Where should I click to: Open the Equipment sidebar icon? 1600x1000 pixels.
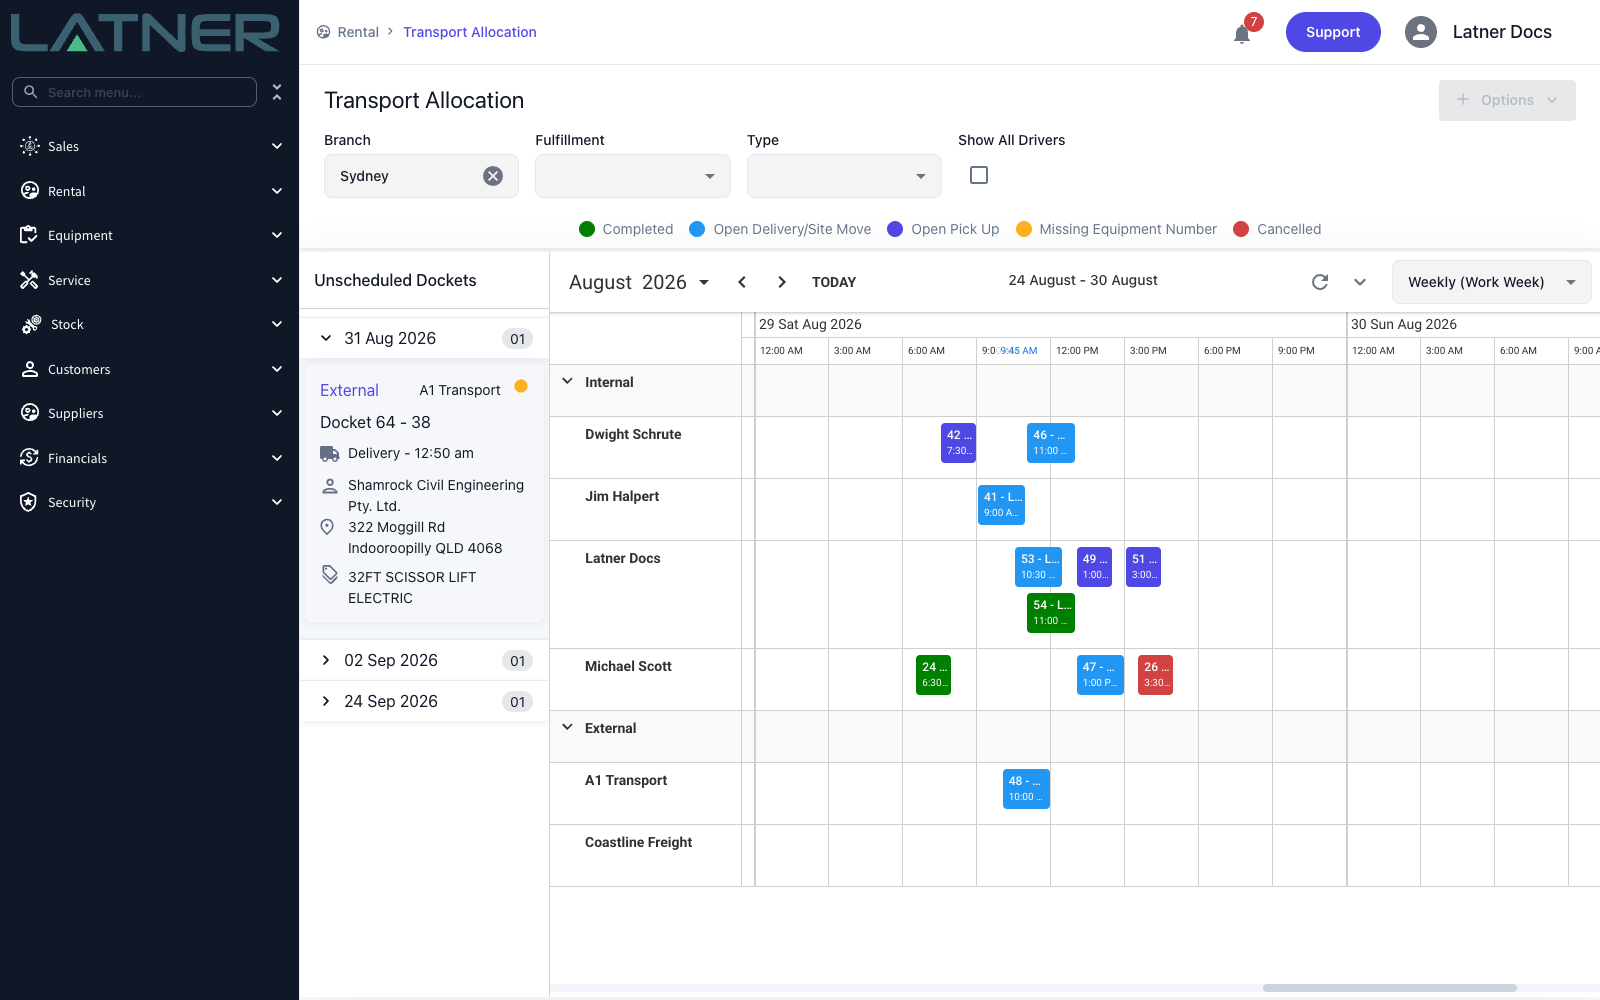[29, 235]
